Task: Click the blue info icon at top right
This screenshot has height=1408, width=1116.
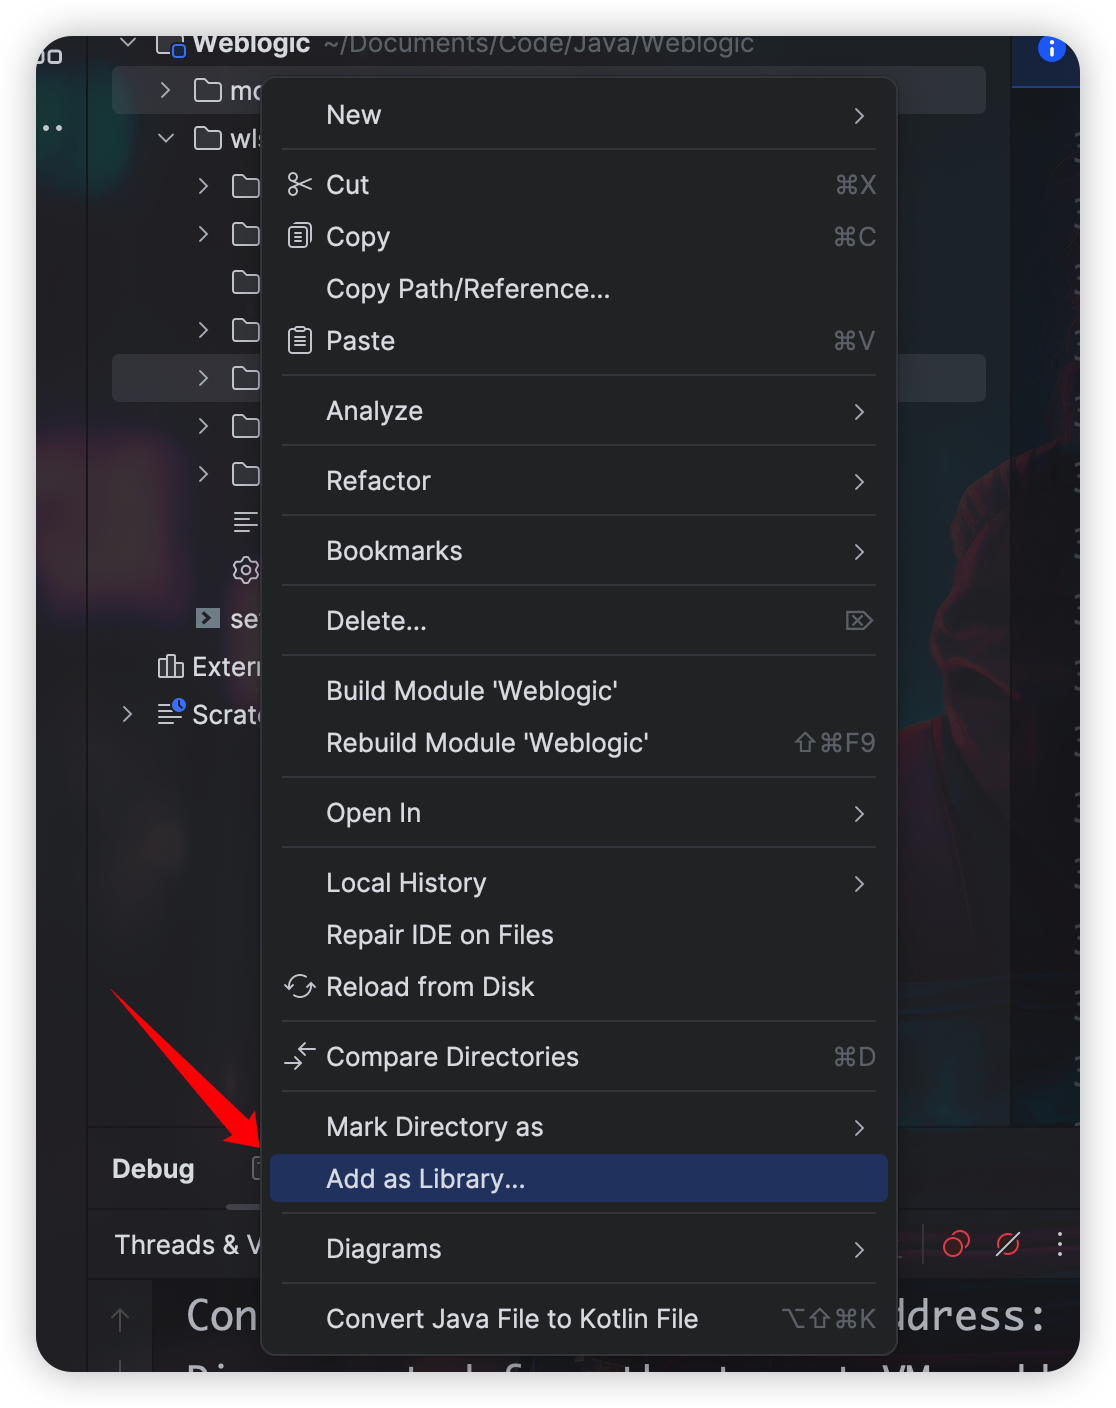Action: 1051,48
